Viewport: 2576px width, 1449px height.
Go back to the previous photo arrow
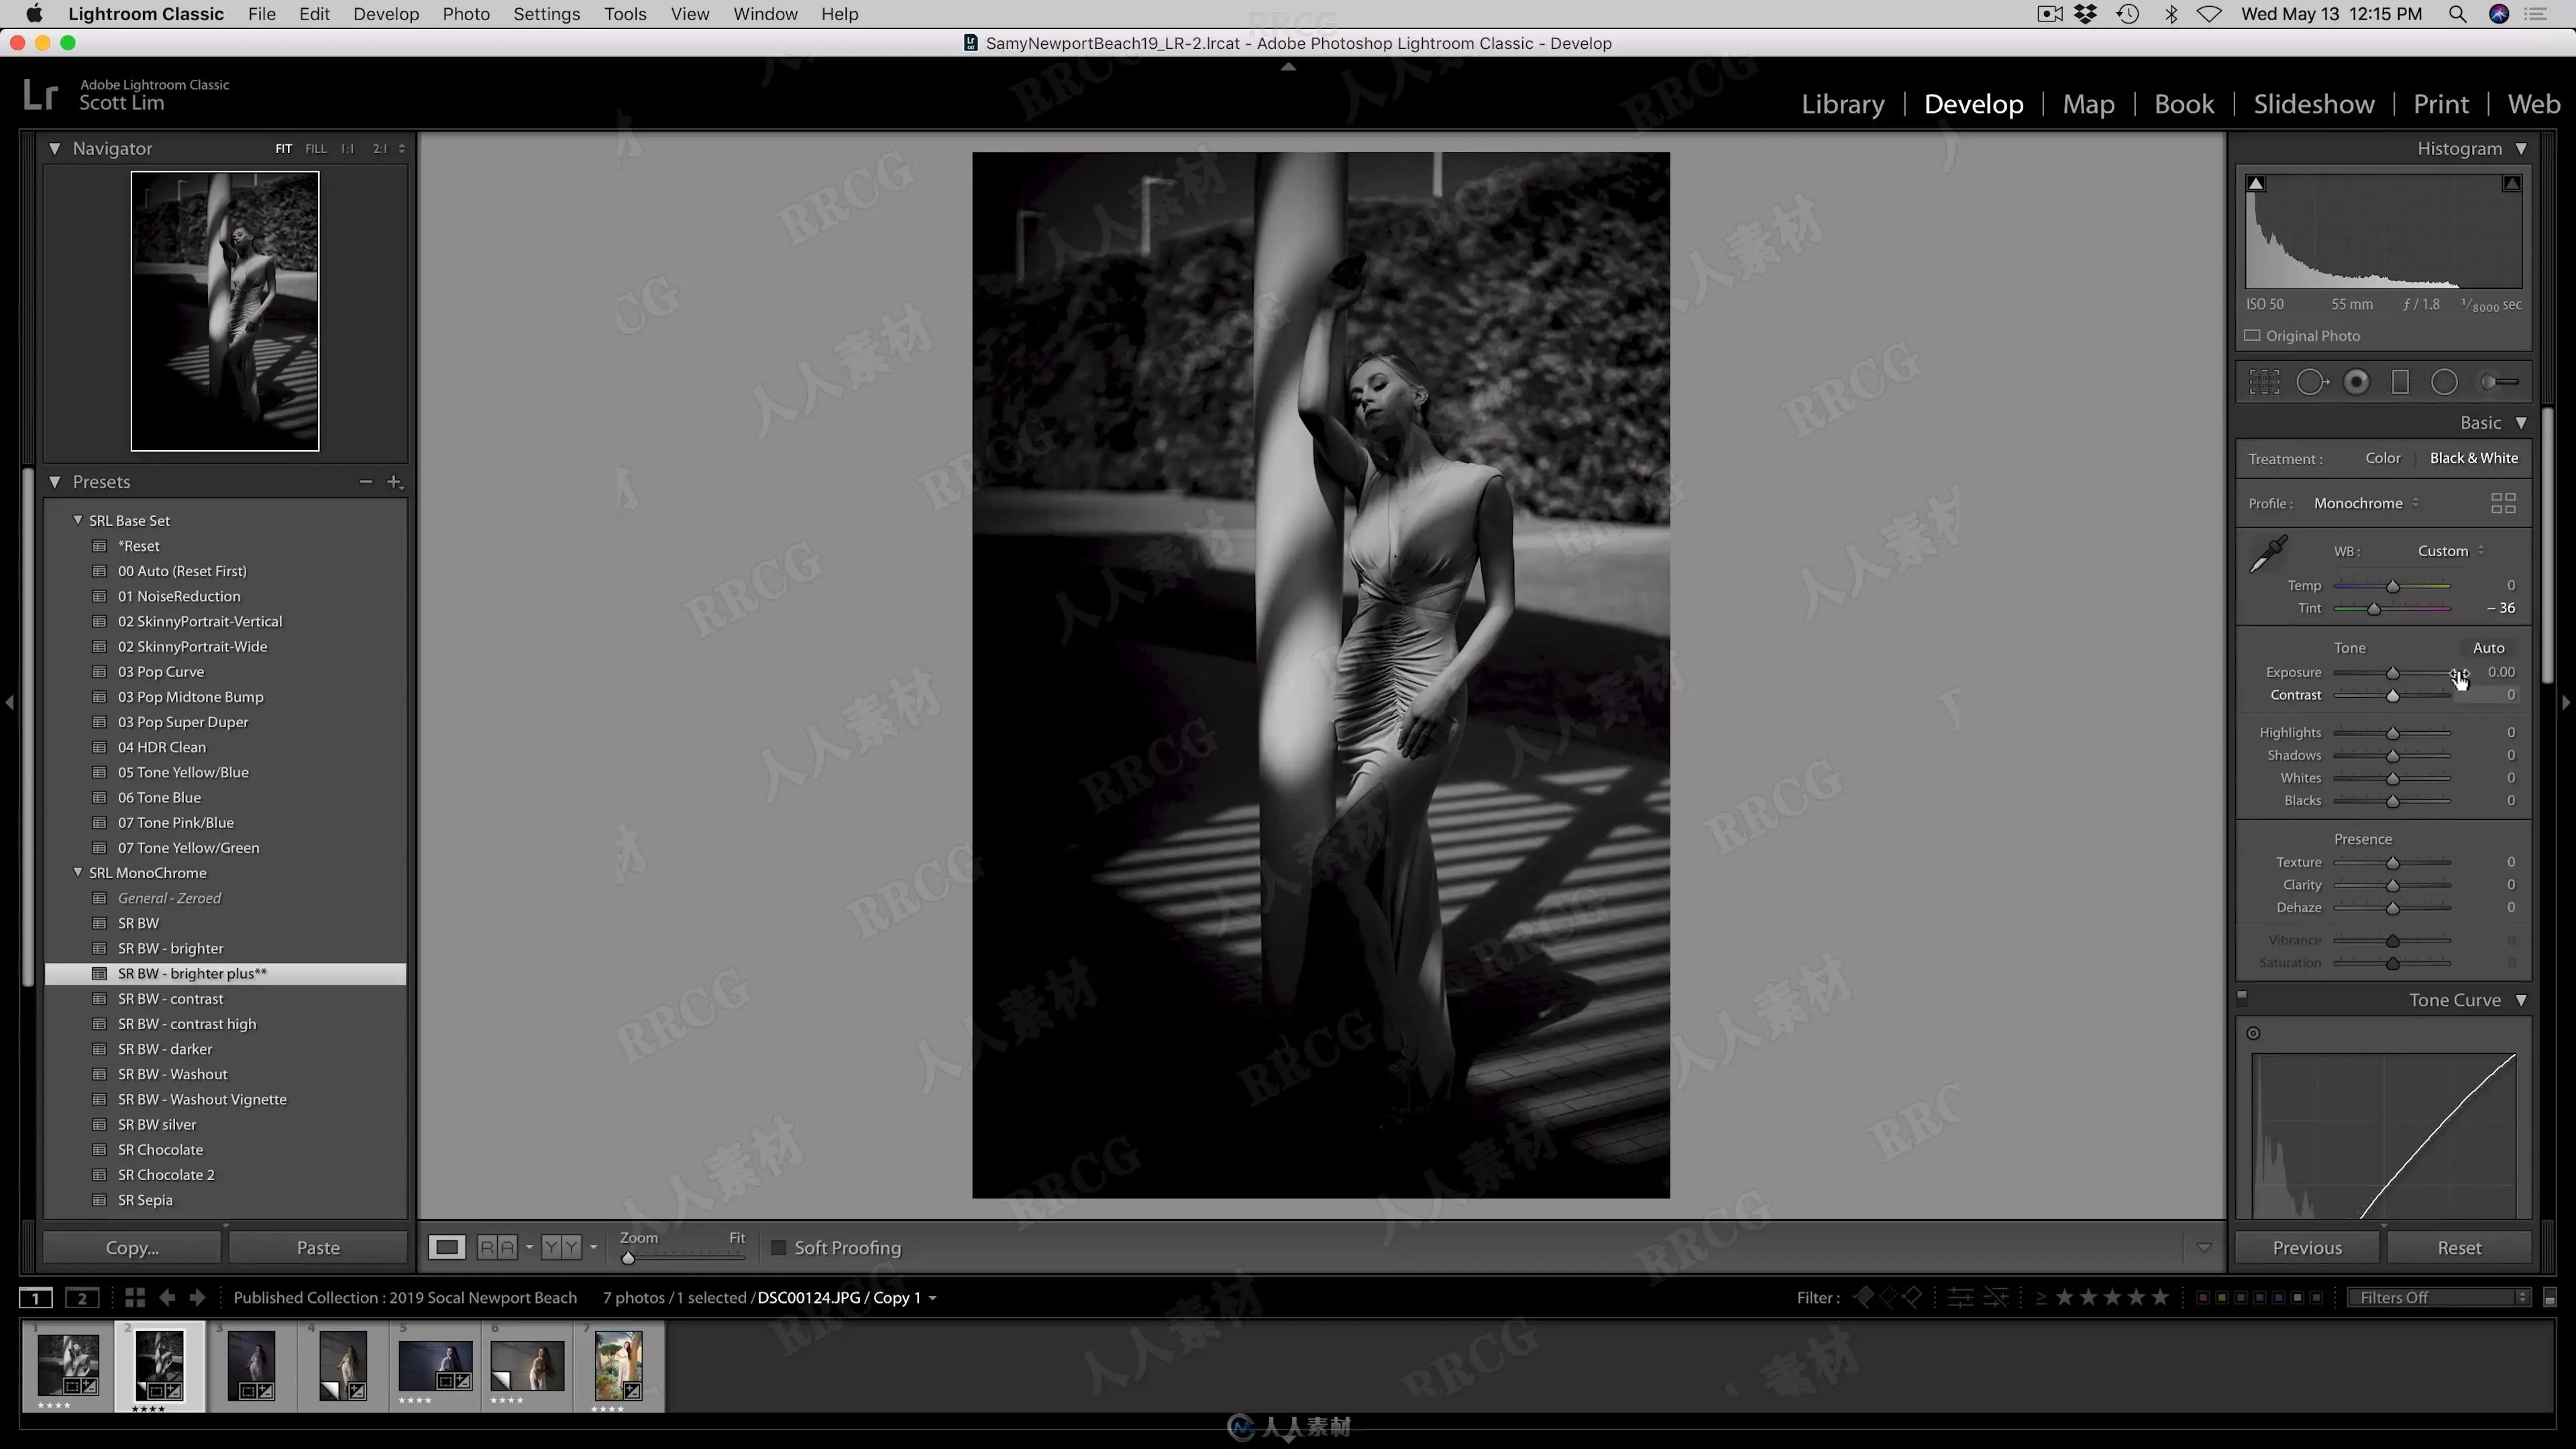167,1298
